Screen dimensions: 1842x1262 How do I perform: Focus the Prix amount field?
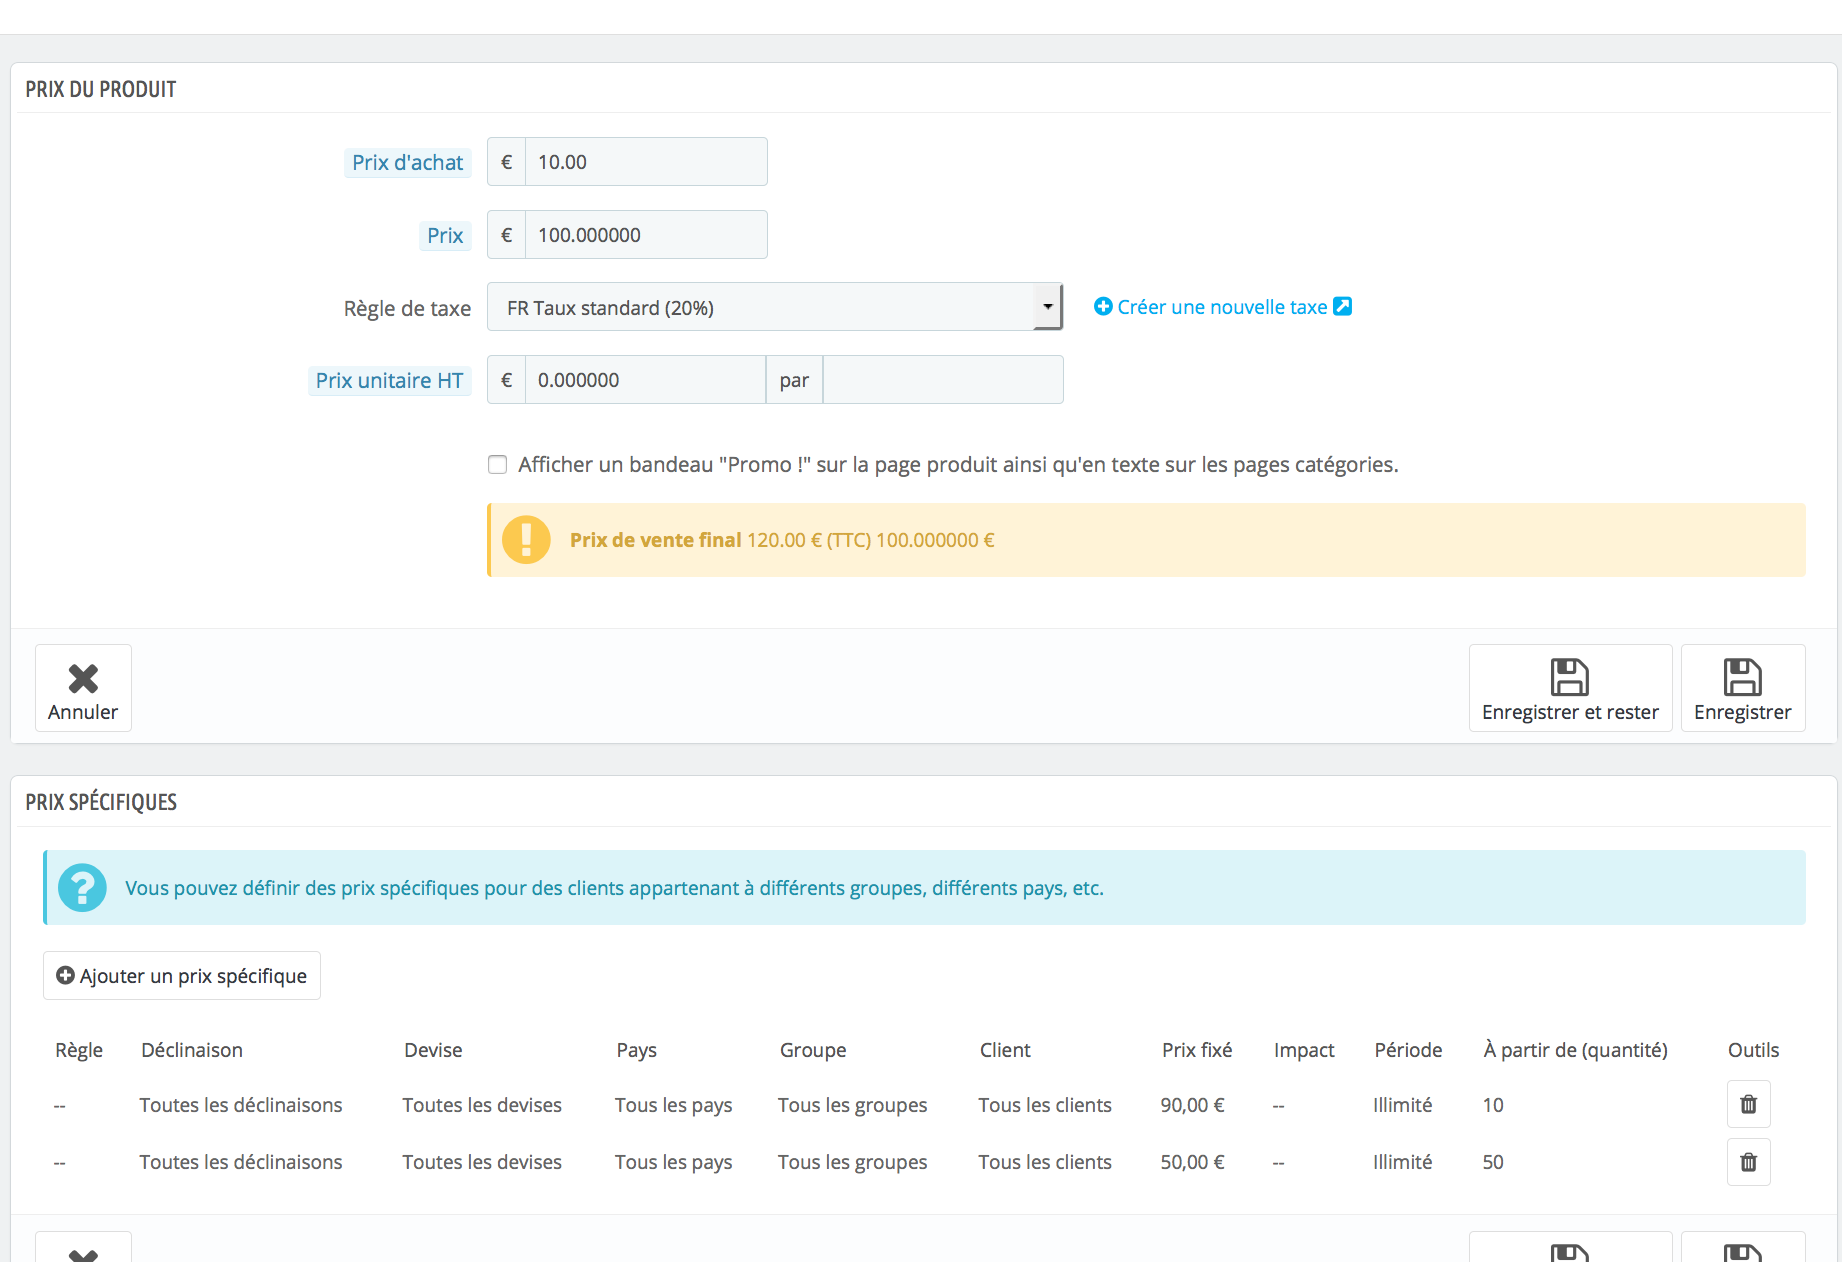click(645, 235)
